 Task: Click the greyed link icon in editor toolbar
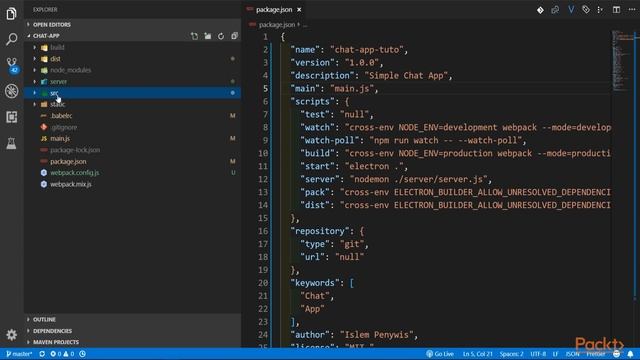click(555, 10)
